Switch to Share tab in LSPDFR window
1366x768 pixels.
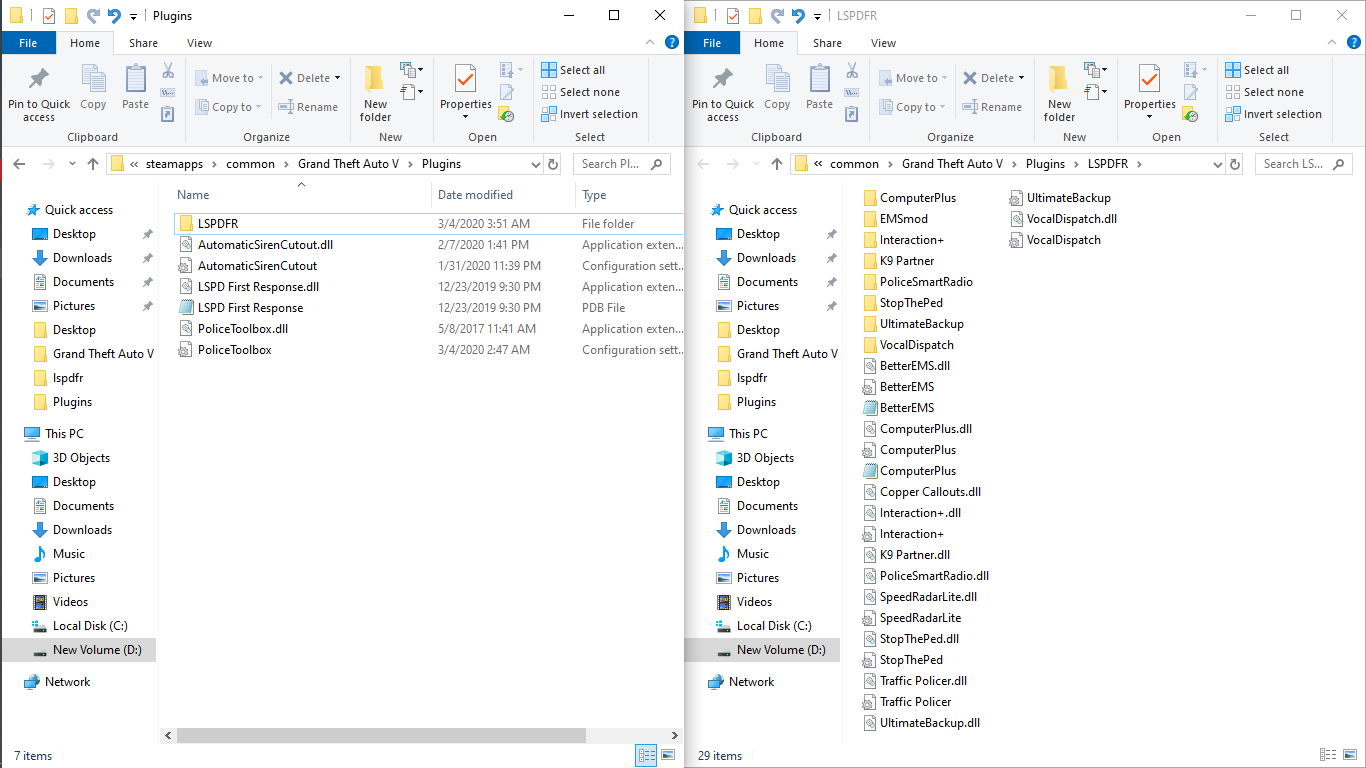[827, 43]
